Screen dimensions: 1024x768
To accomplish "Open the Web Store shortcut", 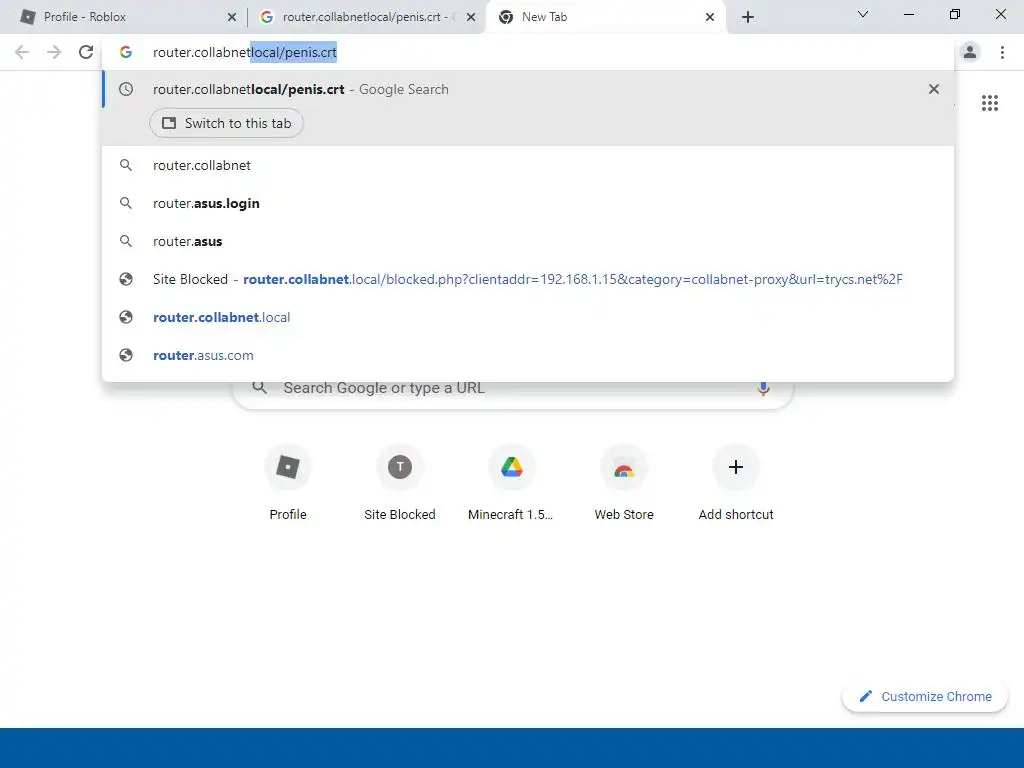I will tap(624, 483).
